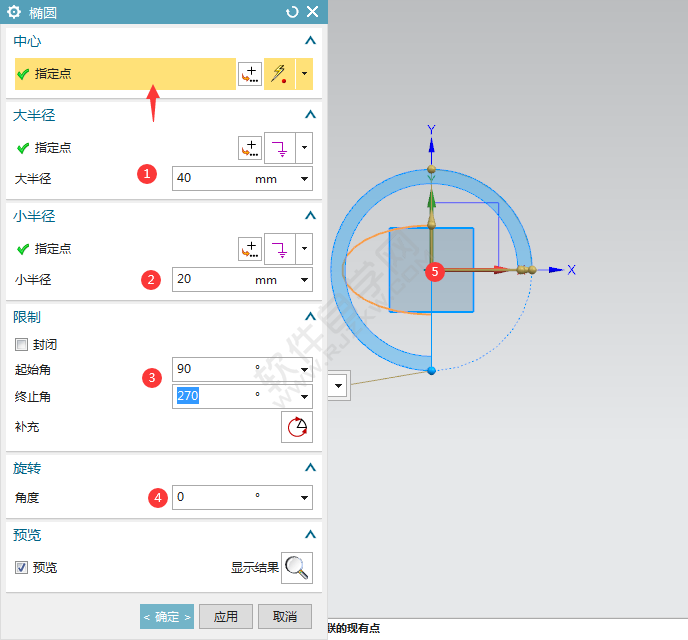Click the point type icon in 大半径
The width and height of the screenshot is (688, 640).
277,148
